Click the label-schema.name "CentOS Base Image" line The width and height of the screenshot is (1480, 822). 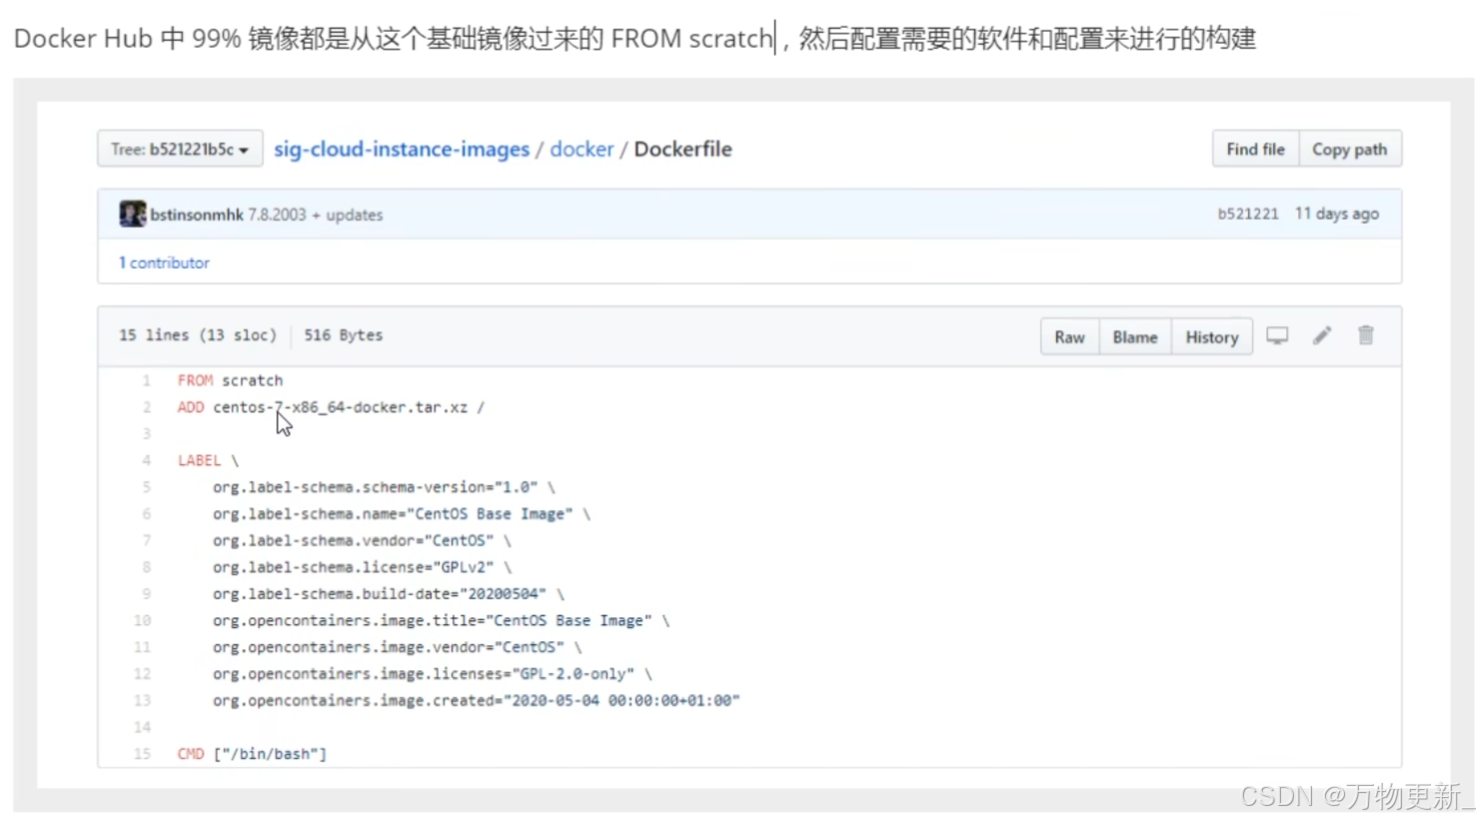(402, 514)
